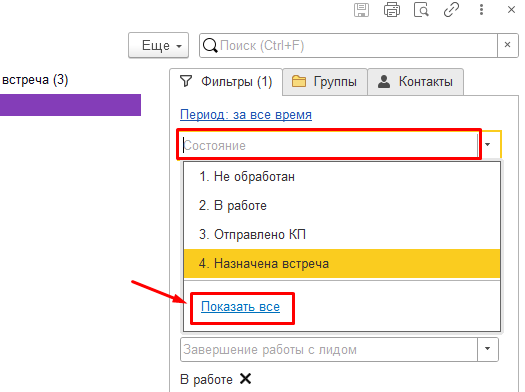Copy link via chain icon
Viewport: 525px width, 392px height.
[x=451, y=10]
